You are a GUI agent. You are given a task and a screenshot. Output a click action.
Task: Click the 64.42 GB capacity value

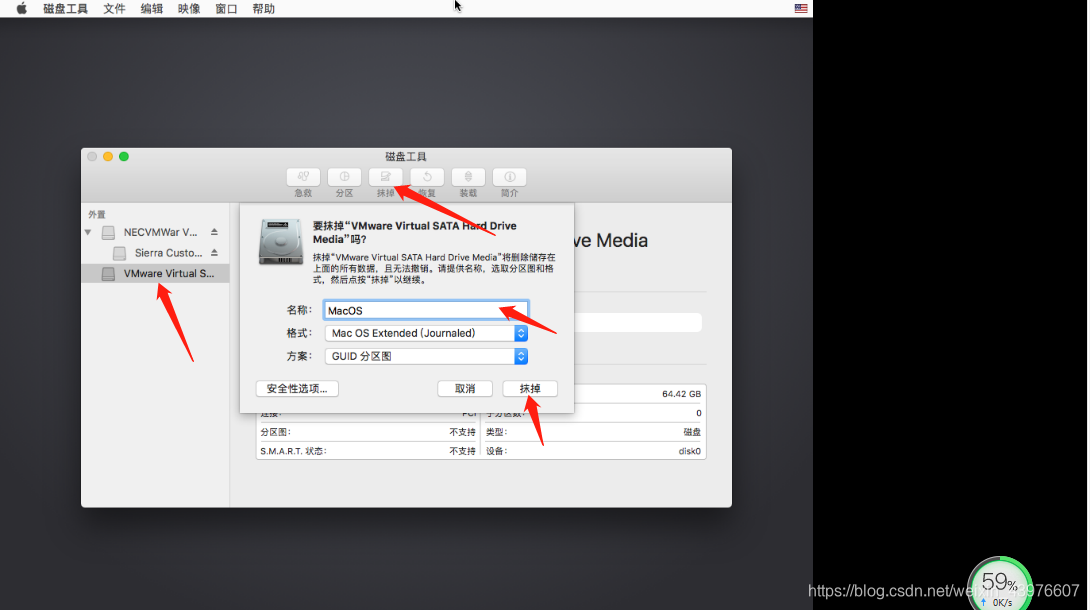tap(681, 394)
